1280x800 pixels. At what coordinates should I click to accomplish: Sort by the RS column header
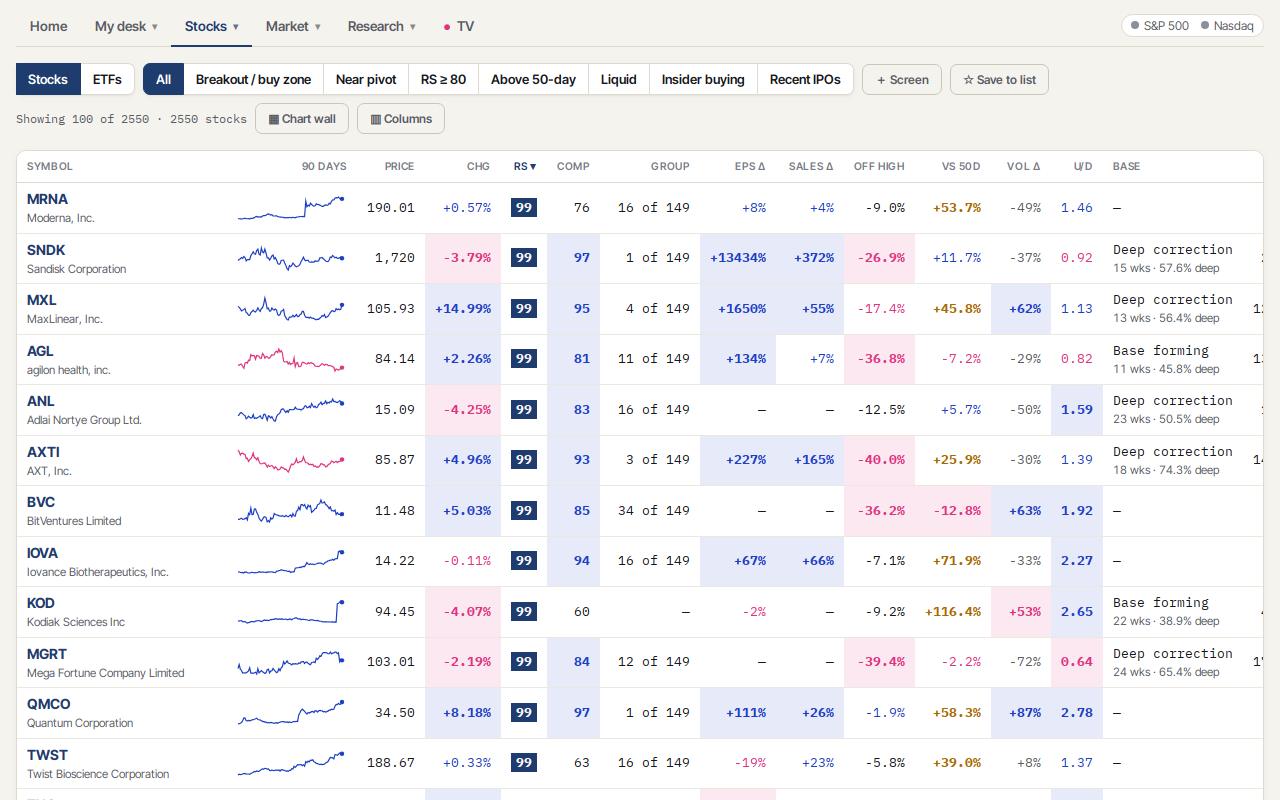coord(524,166)
